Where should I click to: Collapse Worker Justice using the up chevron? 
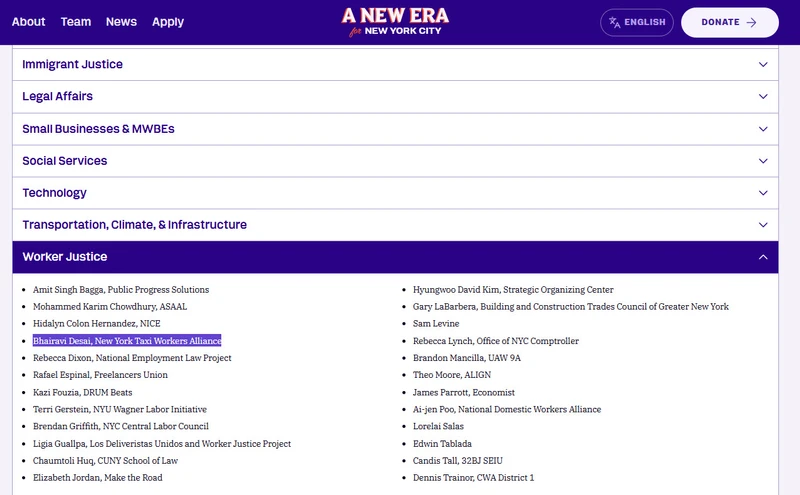pyautogui.click(x=763, y=257)
